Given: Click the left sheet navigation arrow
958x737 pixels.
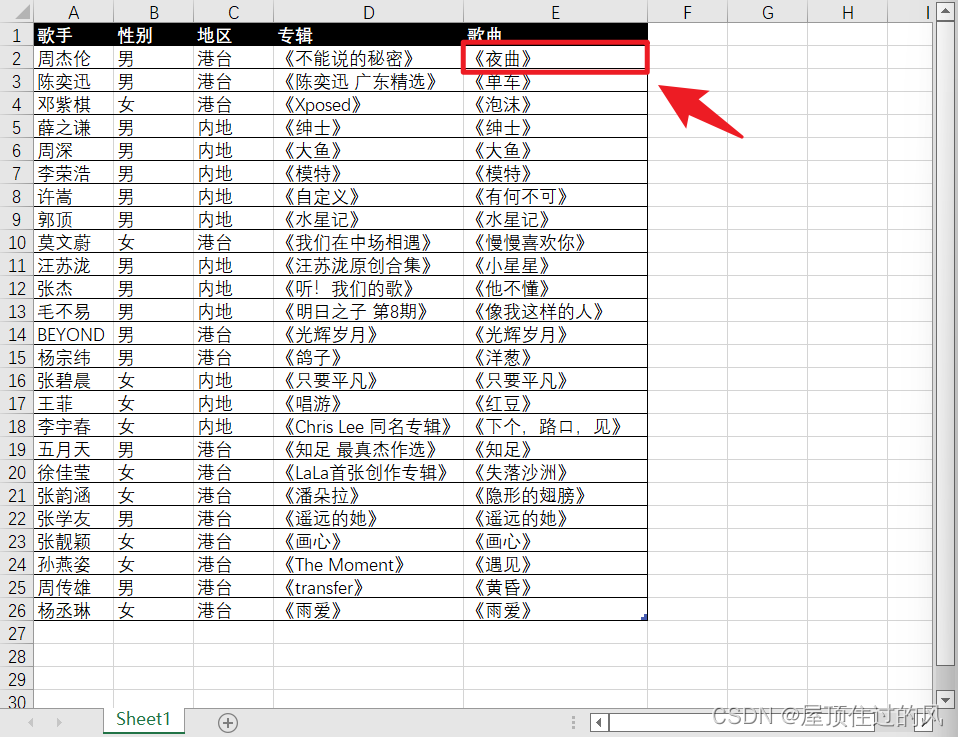Looking at the screenshot, I should [x=30, y=721].
